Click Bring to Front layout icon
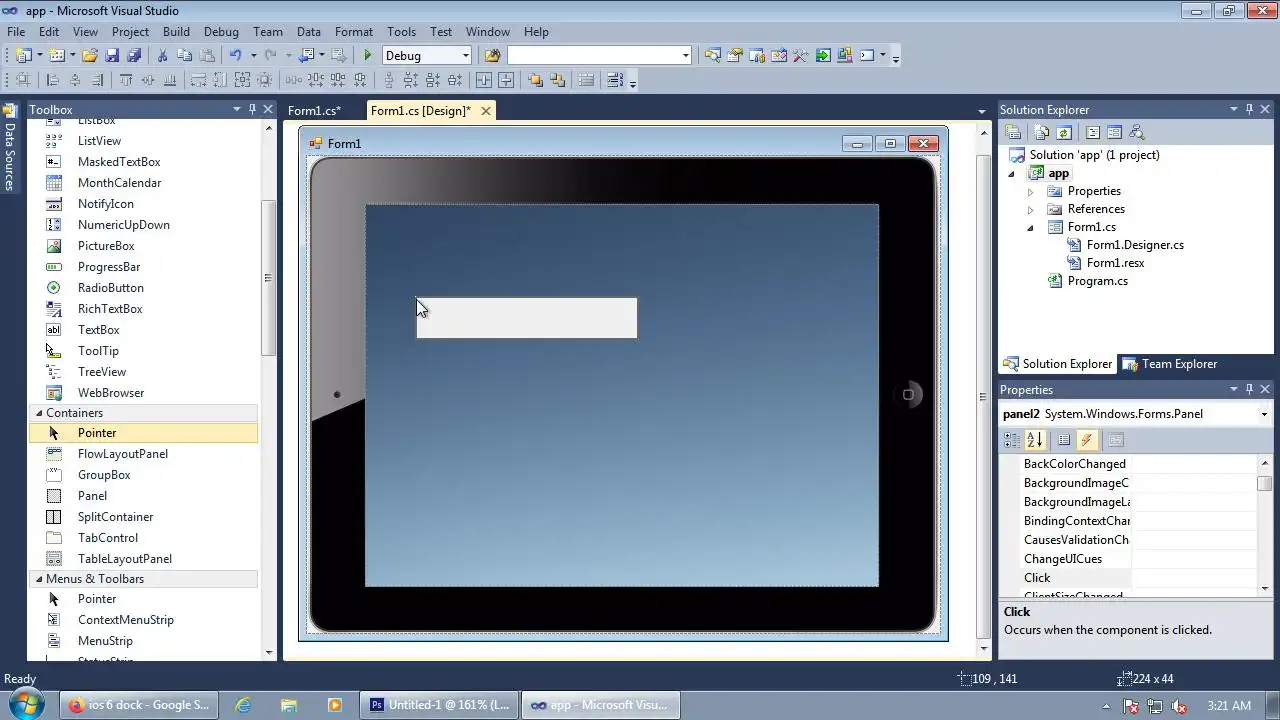Image resolution: width=1280 pixels, height=720 pixels. (536, 81)
